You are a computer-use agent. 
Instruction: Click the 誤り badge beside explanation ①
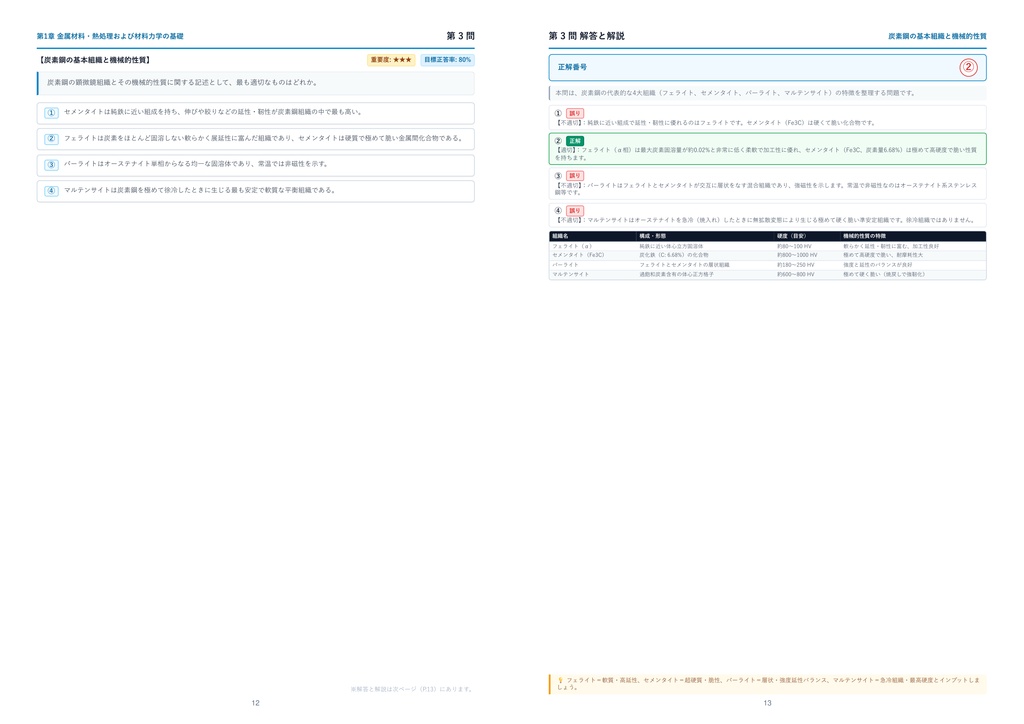pos(575,114)
